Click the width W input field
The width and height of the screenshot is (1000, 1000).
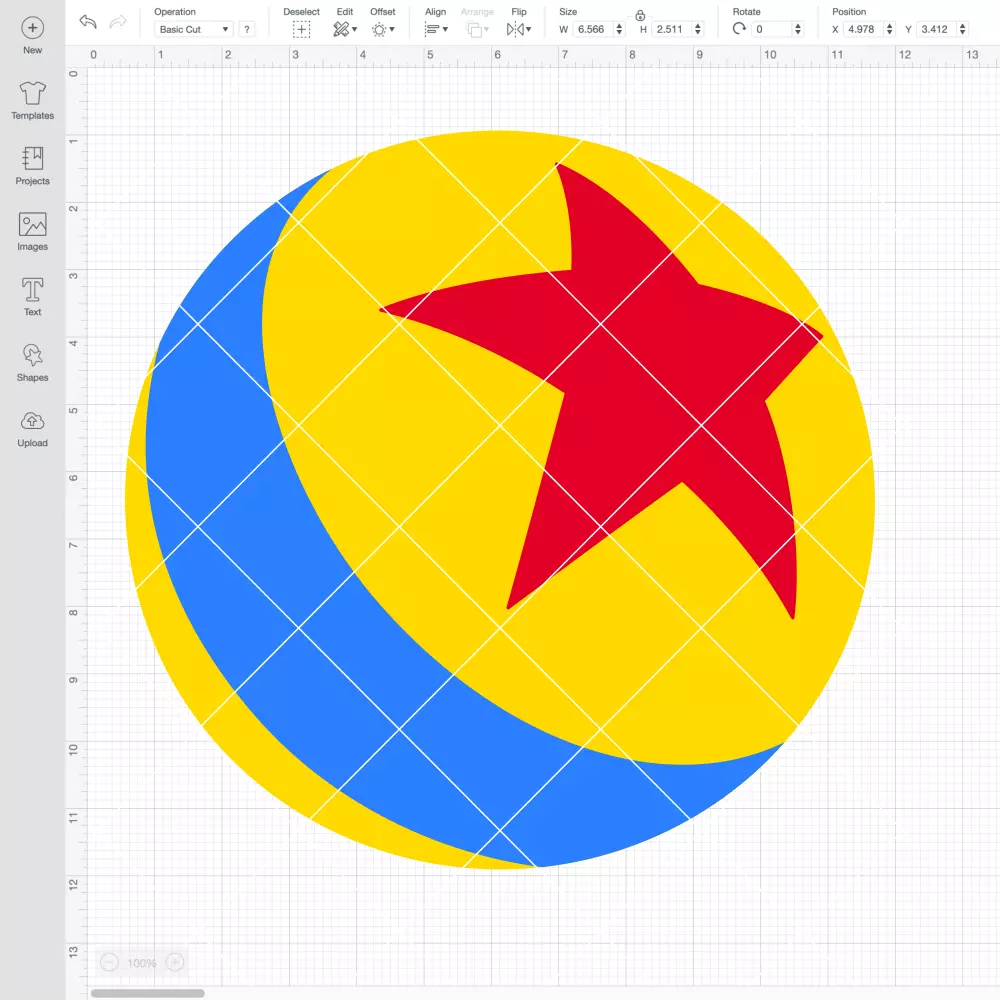[x=593, y=29]
